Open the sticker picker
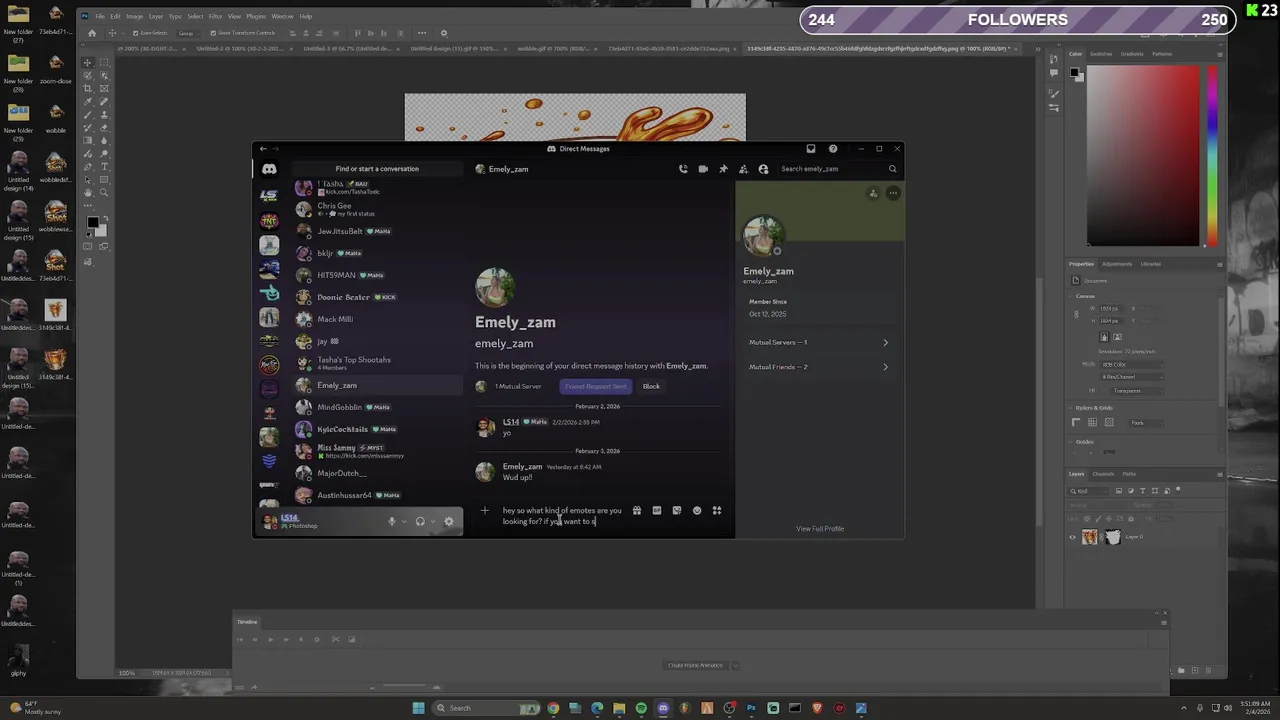Image resolution: width=1280 pixels, height=720 pixels. coord(677,511)
